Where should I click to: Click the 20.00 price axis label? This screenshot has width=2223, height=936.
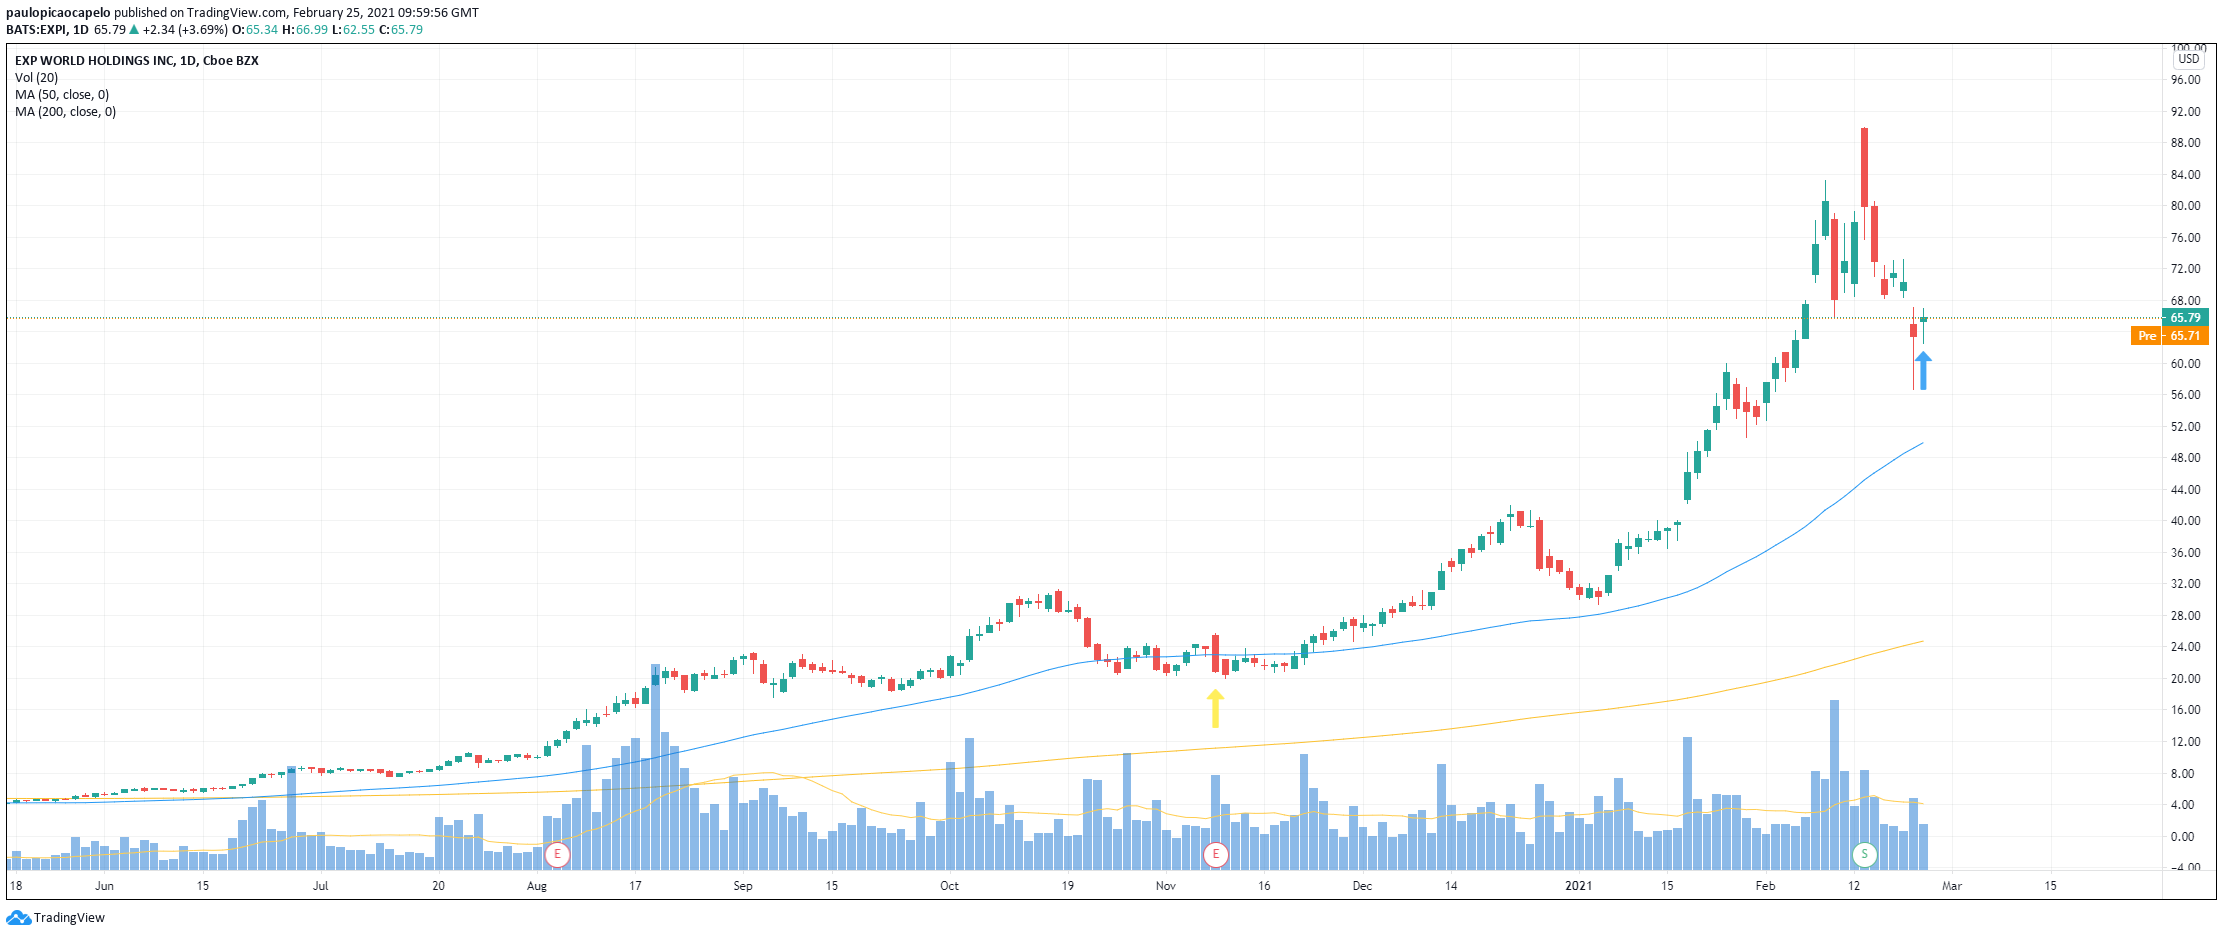[x=2185, y=679]
